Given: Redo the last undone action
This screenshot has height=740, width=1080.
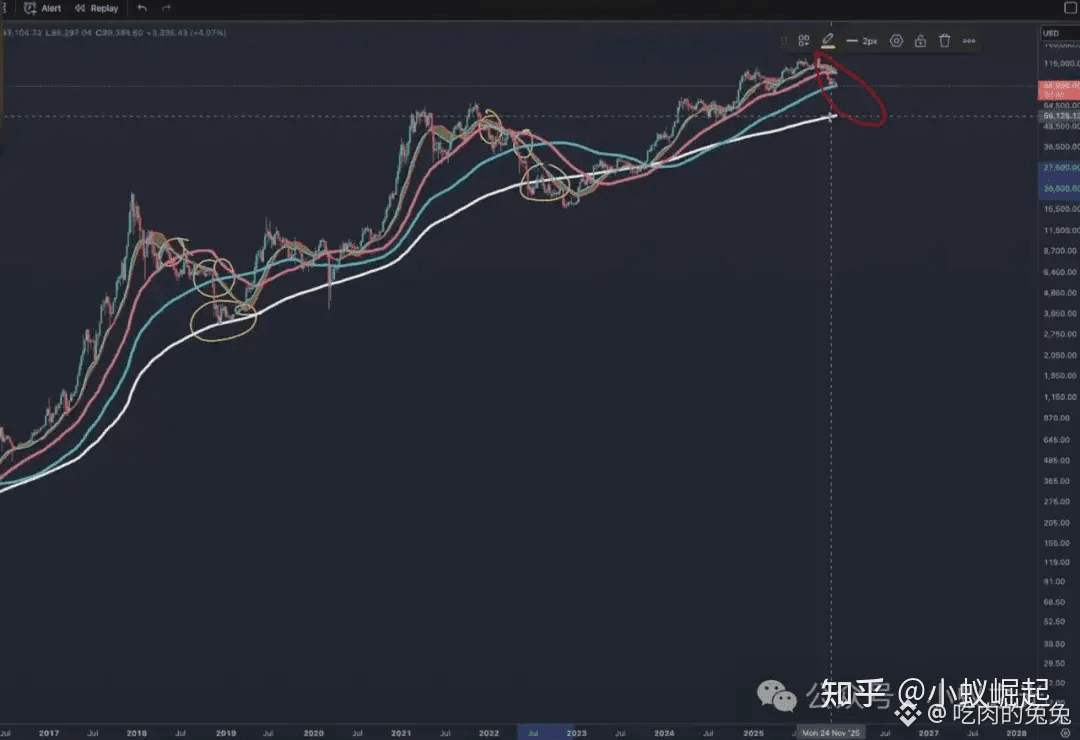Looking at the screenshot, I should [x=166, y=8].
